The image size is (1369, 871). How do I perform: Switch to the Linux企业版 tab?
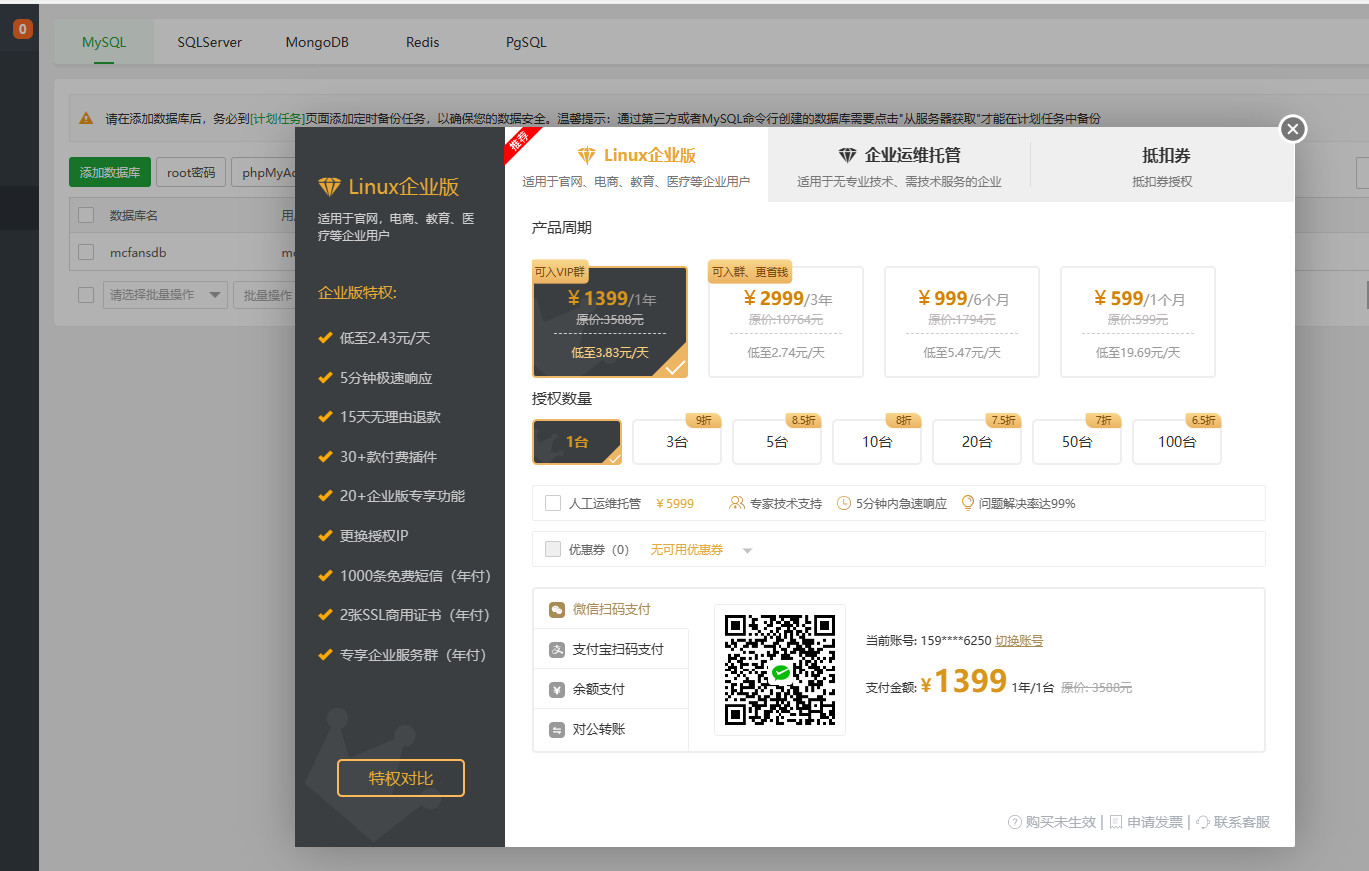point(636,166)
